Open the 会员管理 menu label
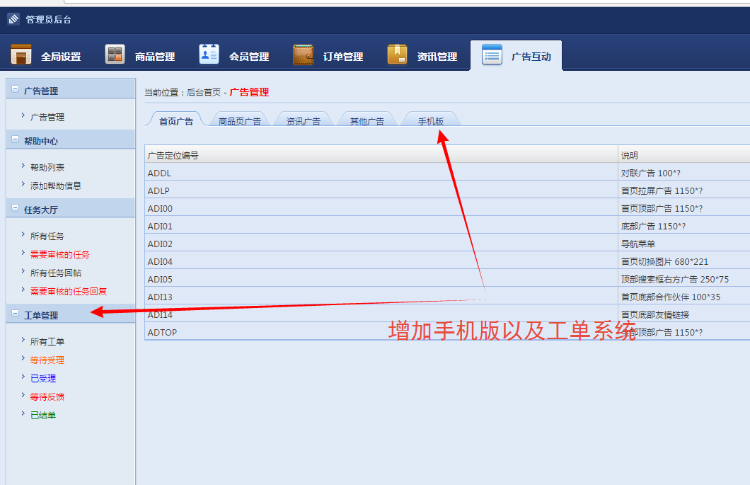The width and height of the screenshot is (750, 485). 249,56
